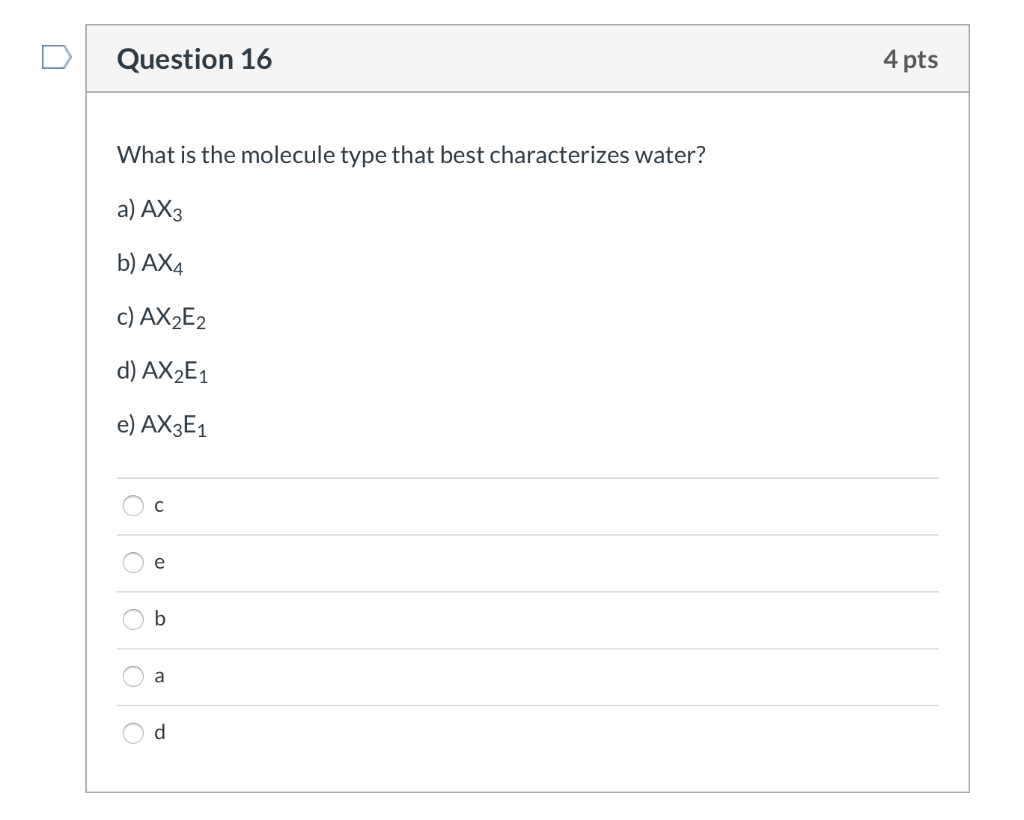Click the letter b option row

point(158,620)
